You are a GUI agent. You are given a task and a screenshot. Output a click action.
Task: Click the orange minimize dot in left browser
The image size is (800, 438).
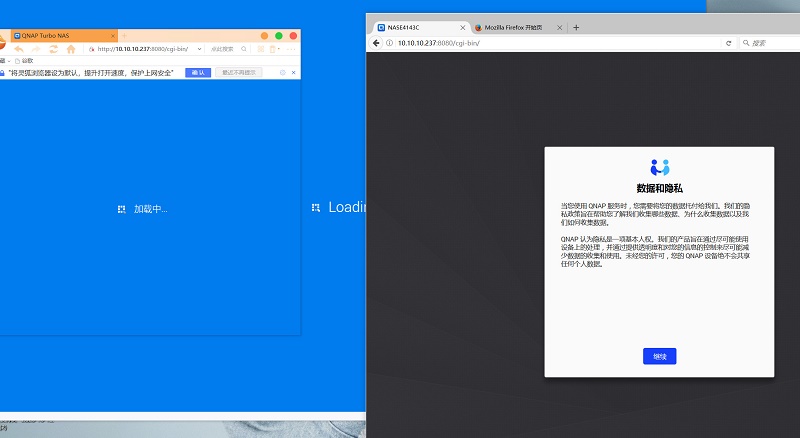[x=264, y=35]
